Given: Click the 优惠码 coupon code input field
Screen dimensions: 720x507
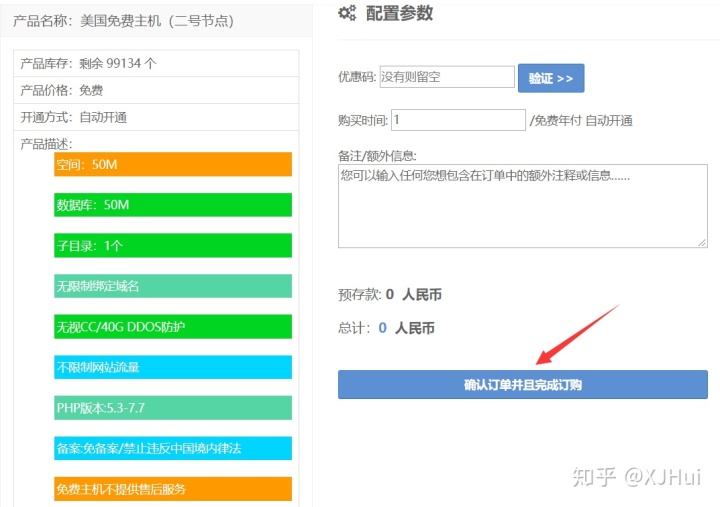Looking at the screenshot, I should point(447,77).
